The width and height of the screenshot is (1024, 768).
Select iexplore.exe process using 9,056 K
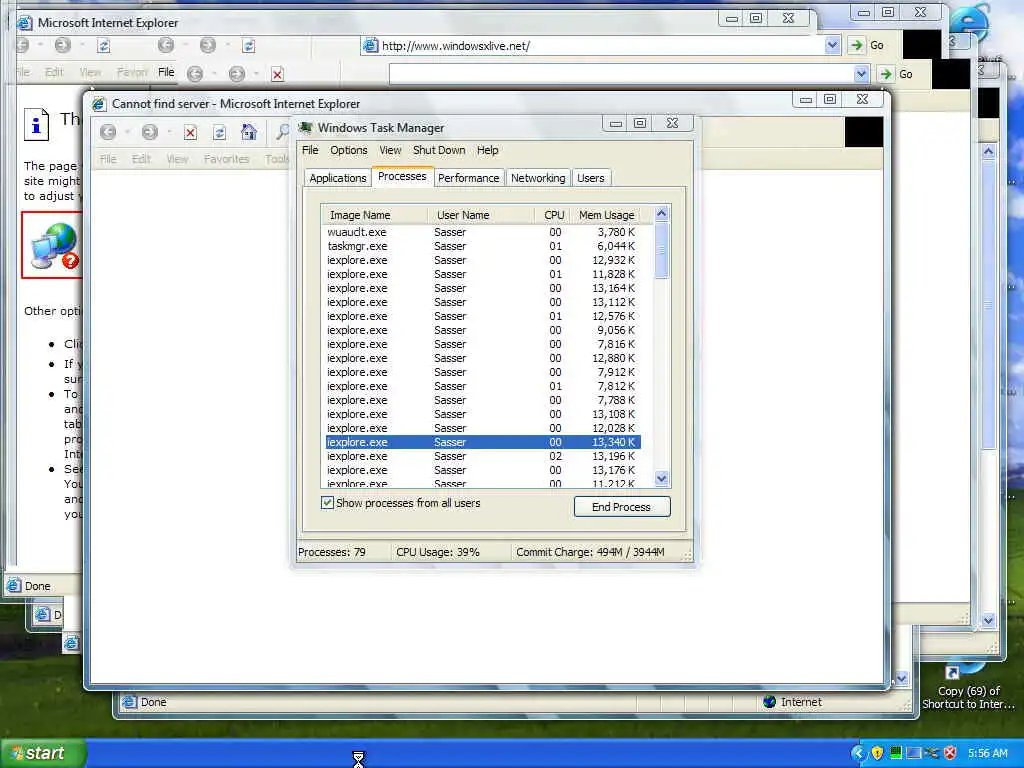click(x=483, y=330)
